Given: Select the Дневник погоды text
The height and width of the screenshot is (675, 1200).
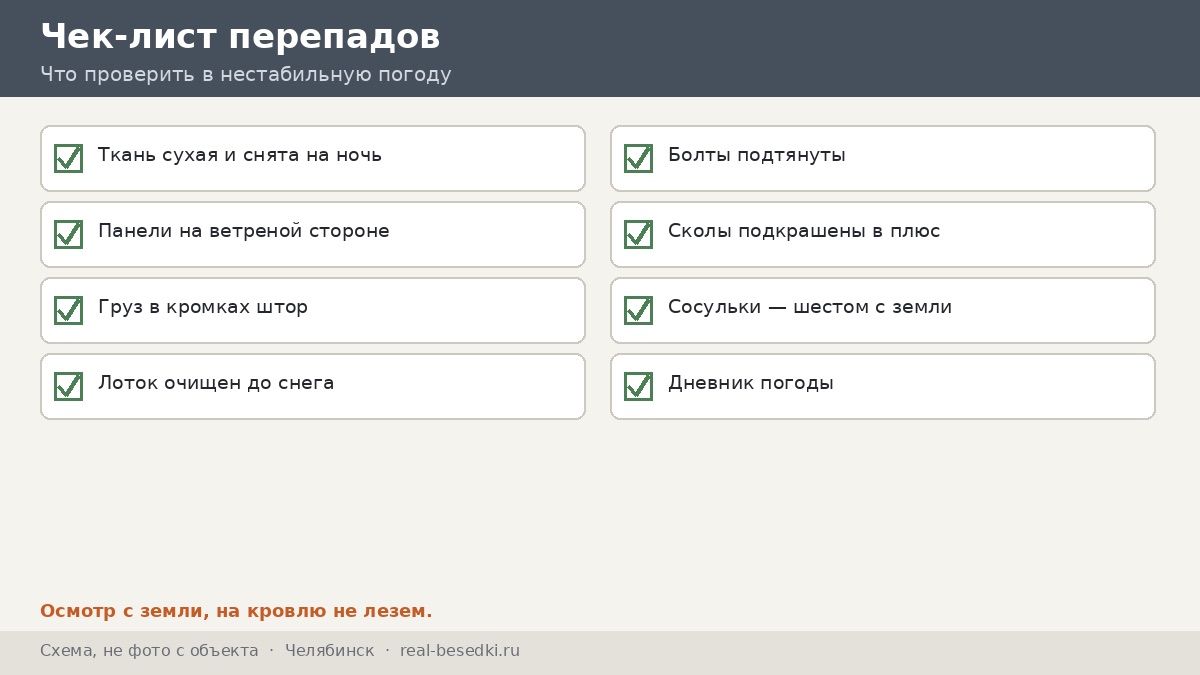Looking at the screenshot, I should pos(751,384).
